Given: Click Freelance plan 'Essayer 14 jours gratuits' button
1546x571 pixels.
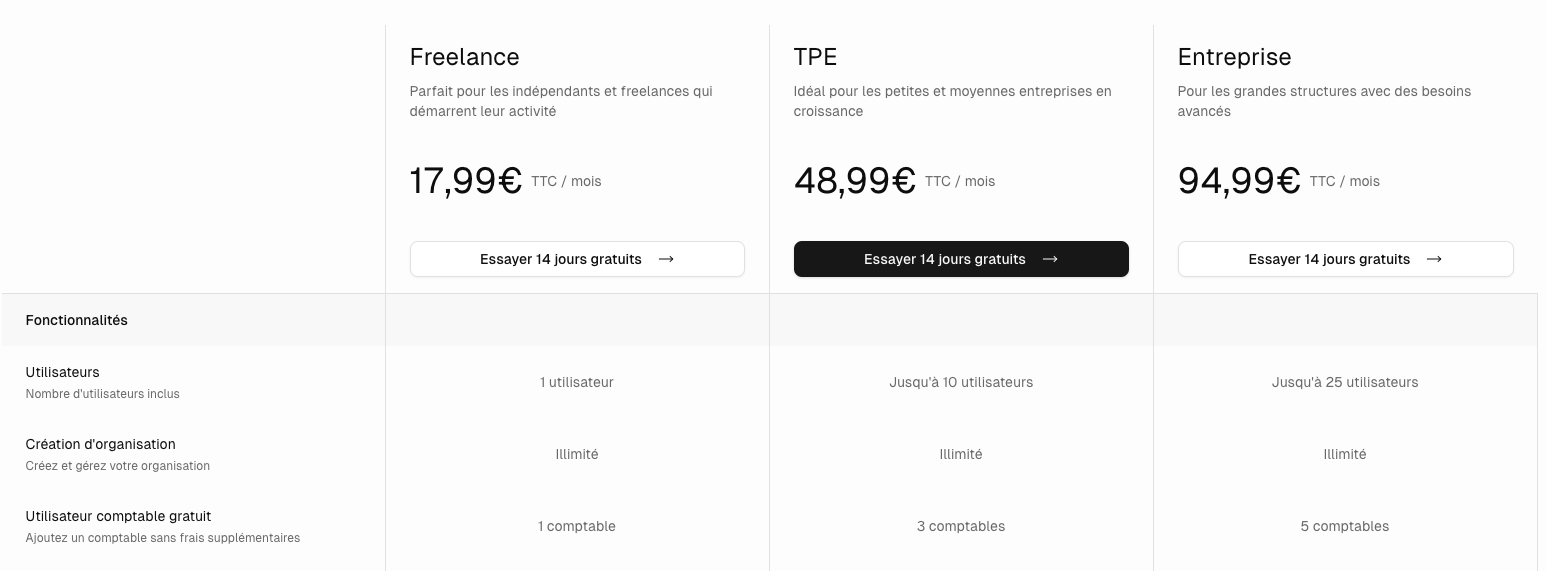Looking at the screenshot, I should (x=577, y=259).
